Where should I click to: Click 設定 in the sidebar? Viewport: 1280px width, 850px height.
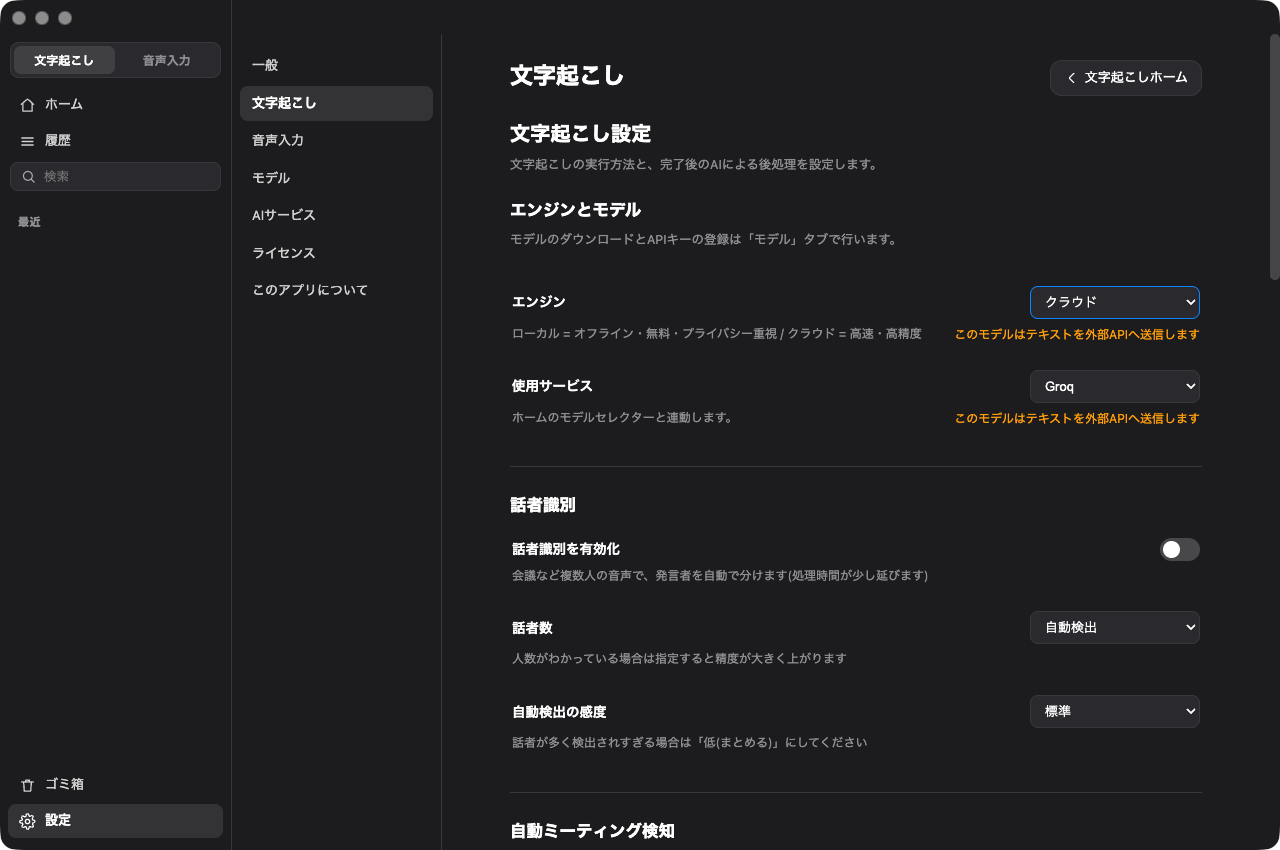point(115,821)
